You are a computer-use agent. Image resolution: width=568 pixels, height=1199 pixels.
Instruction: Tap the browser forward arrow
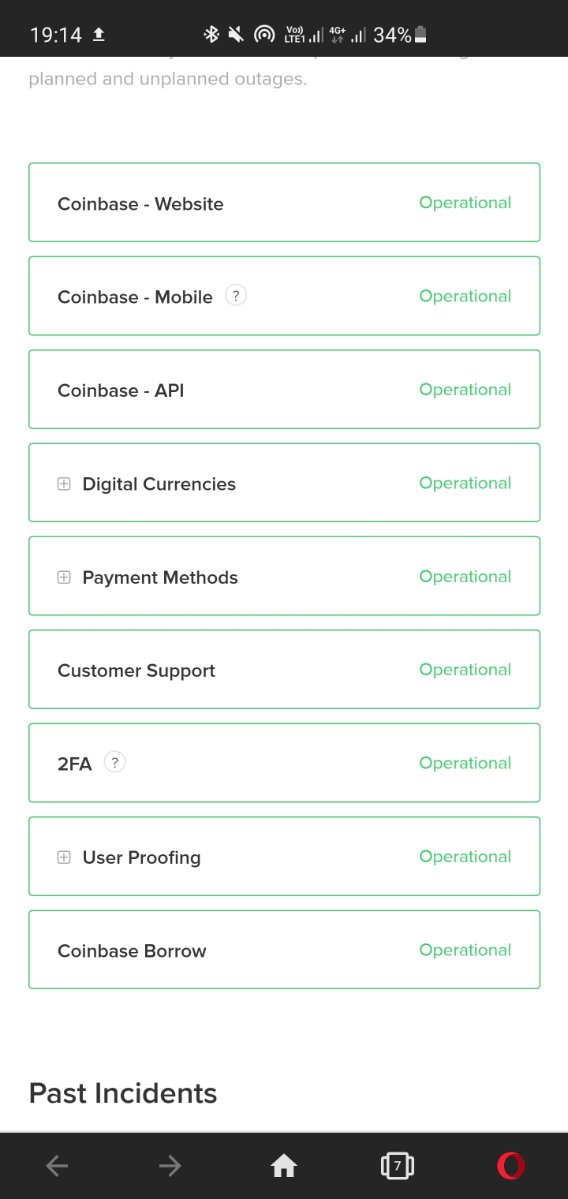coord(170,1165)
